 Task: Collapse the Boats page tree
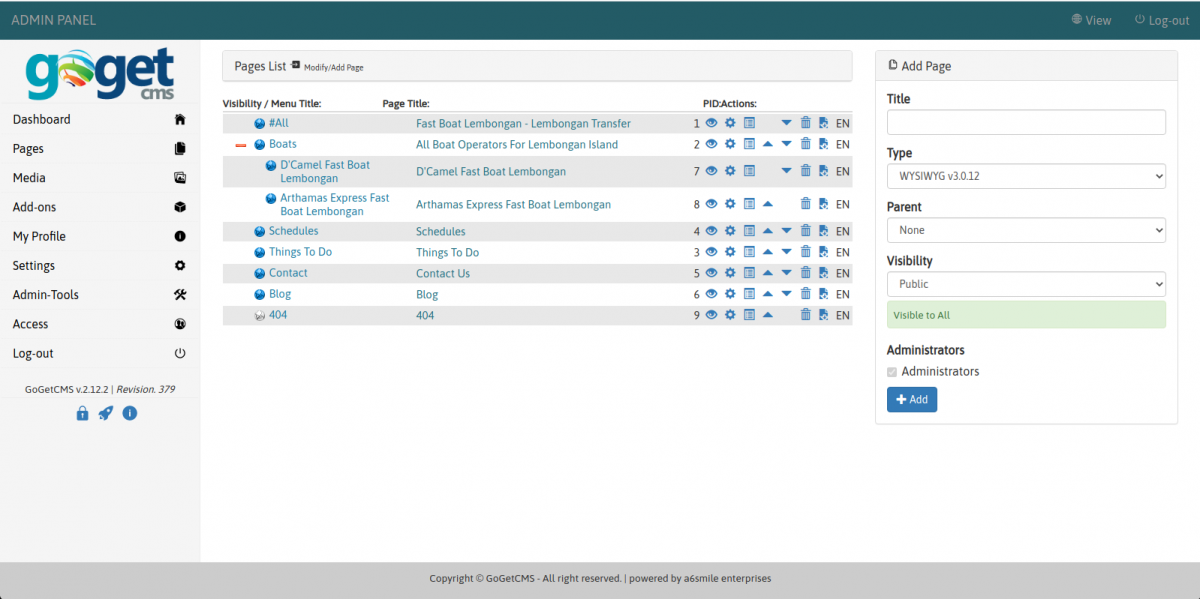tap(240, 145)
